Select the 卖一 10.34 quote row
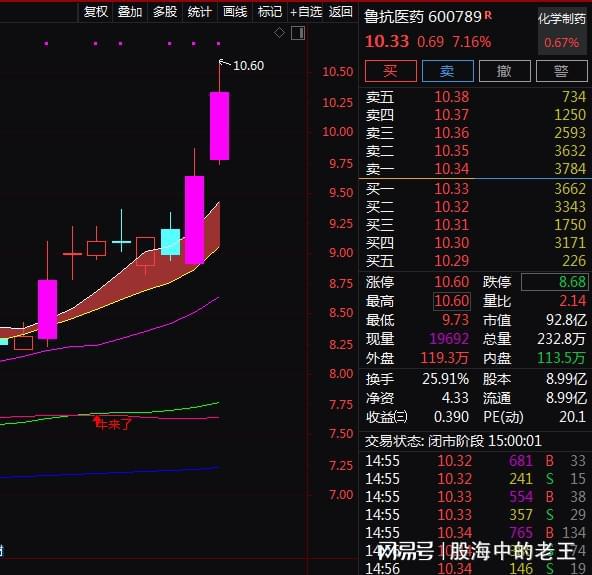Screen dimensions: 592x575 pyautogui.click(x=475, y=169)
